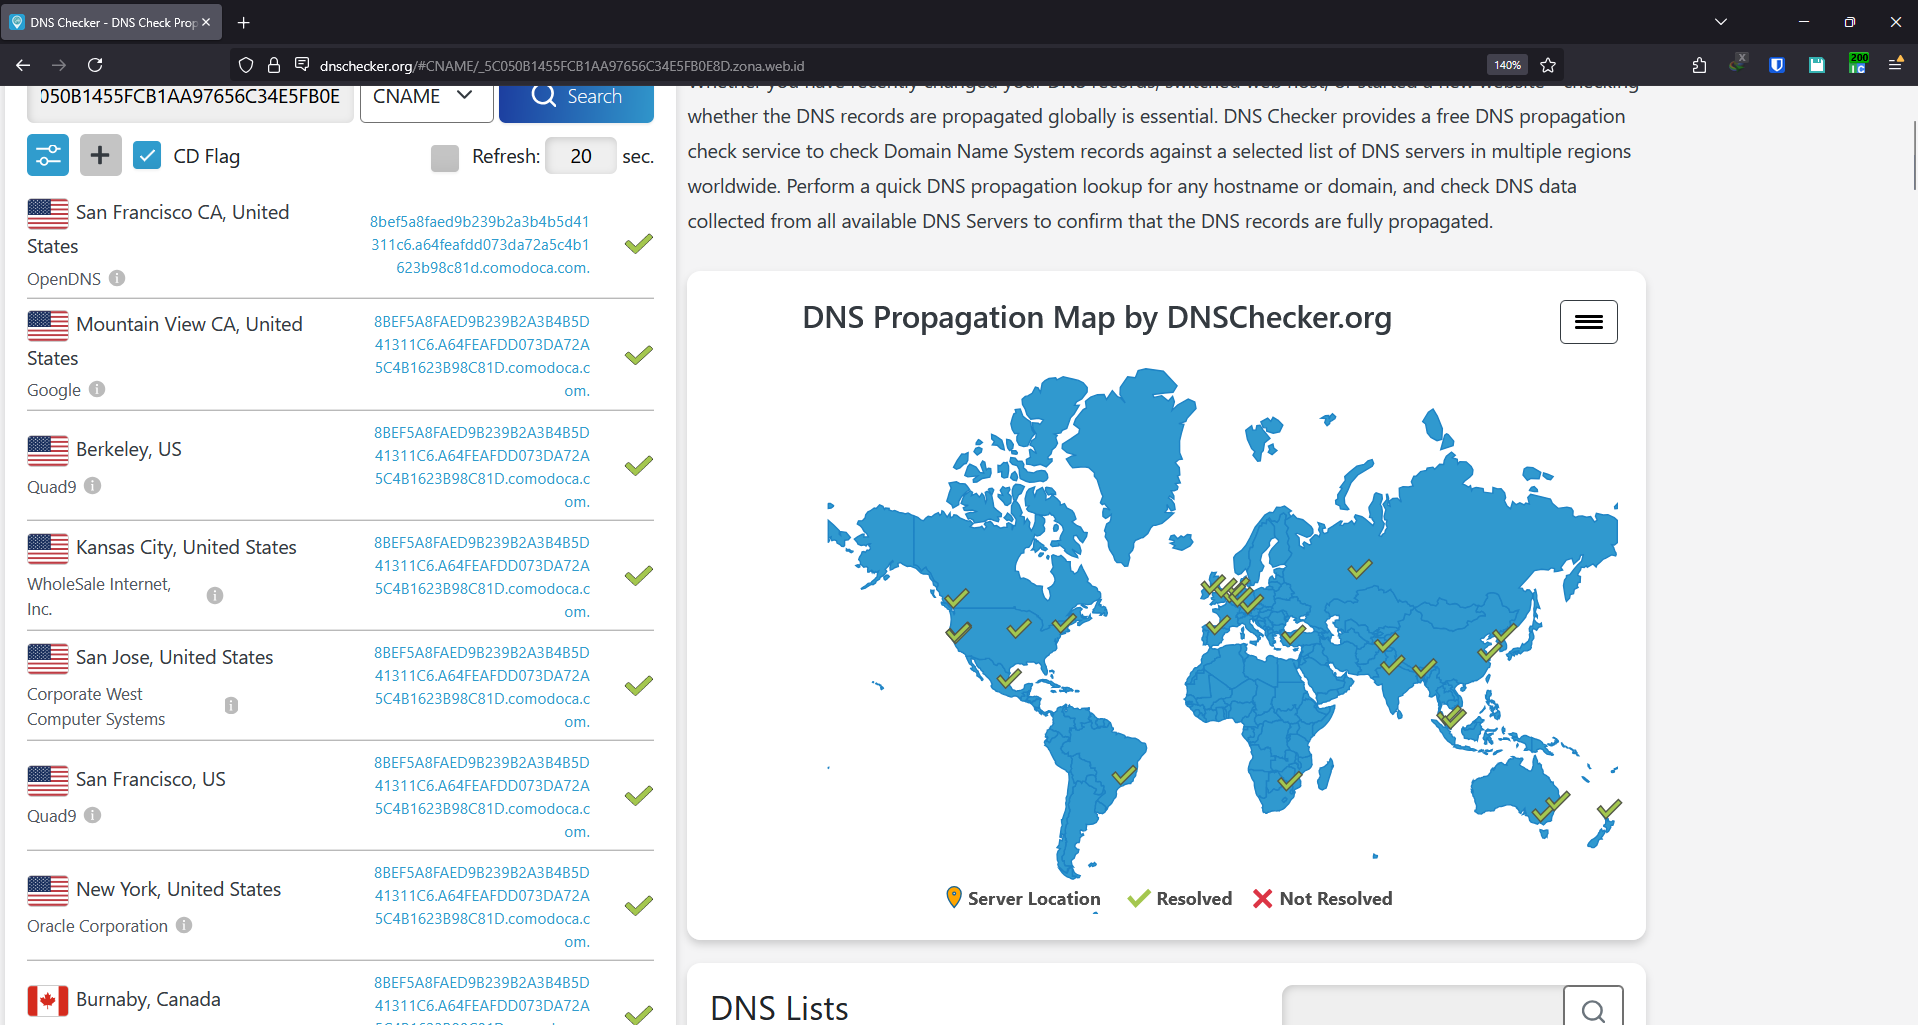Viewport: 1918px width, 1025px height.
Task: Open the CNAME record type dropdown
Action: (x=425, y=96)
